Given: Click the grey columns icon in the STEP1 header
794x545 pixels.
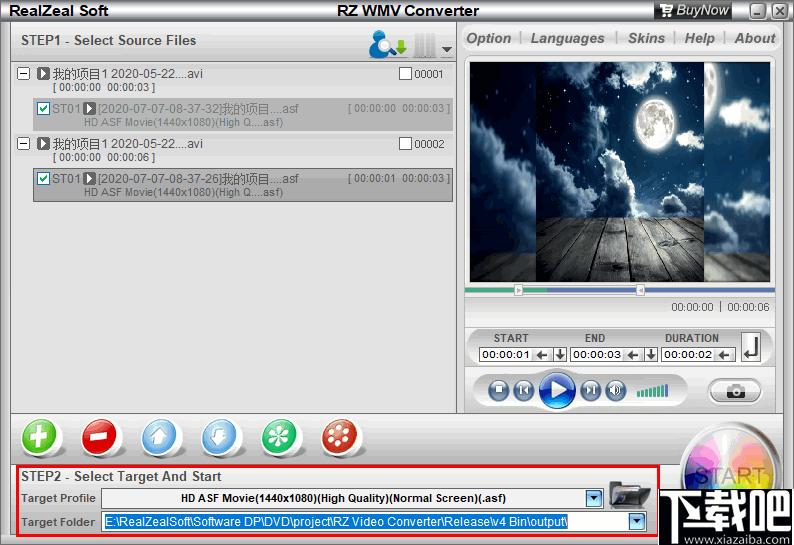Looking at the screenshot, I should 424,45.
